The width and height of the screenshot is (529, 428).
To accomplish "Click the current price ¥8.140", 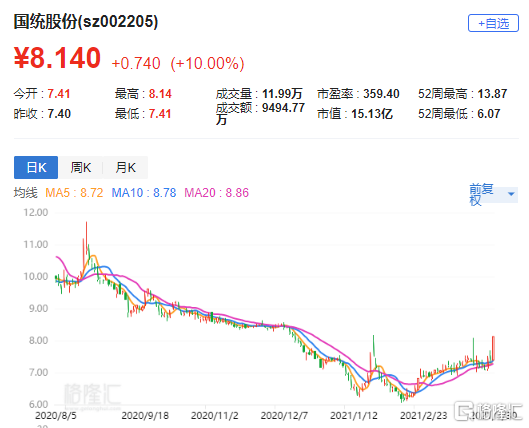I will [57, 58].
